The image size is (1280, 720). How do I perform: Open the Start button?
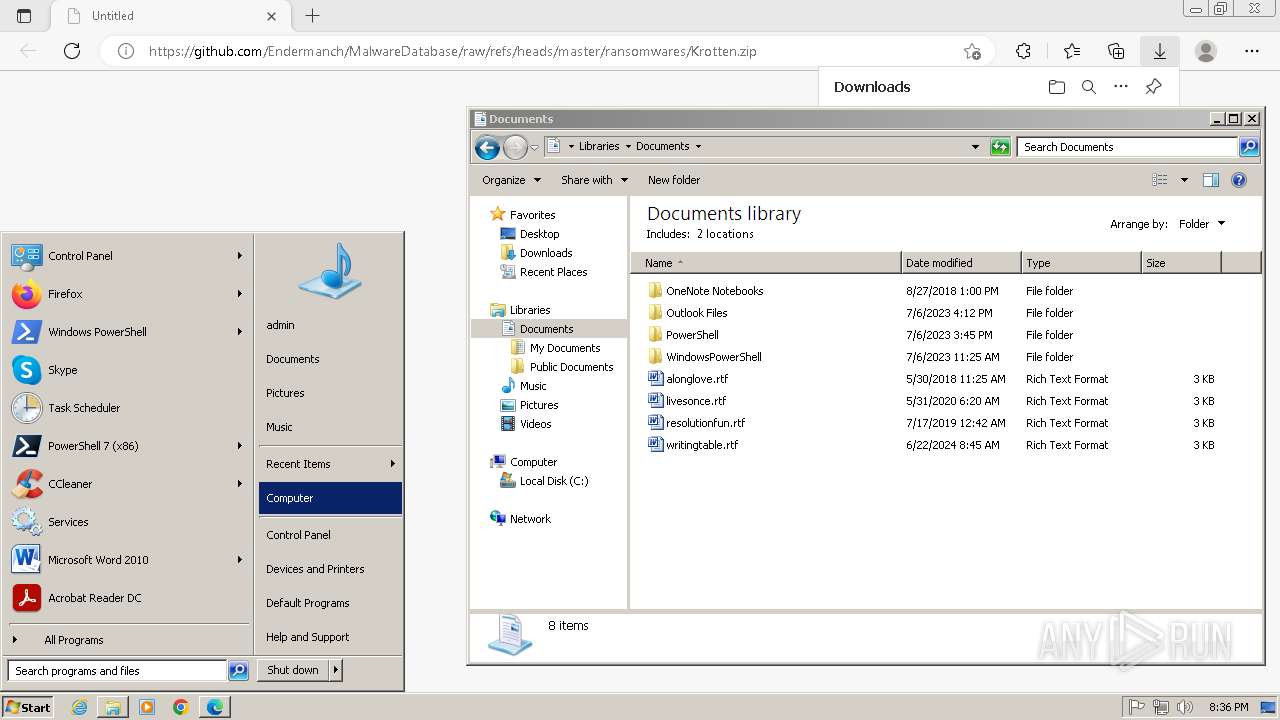tap(28, 707)
